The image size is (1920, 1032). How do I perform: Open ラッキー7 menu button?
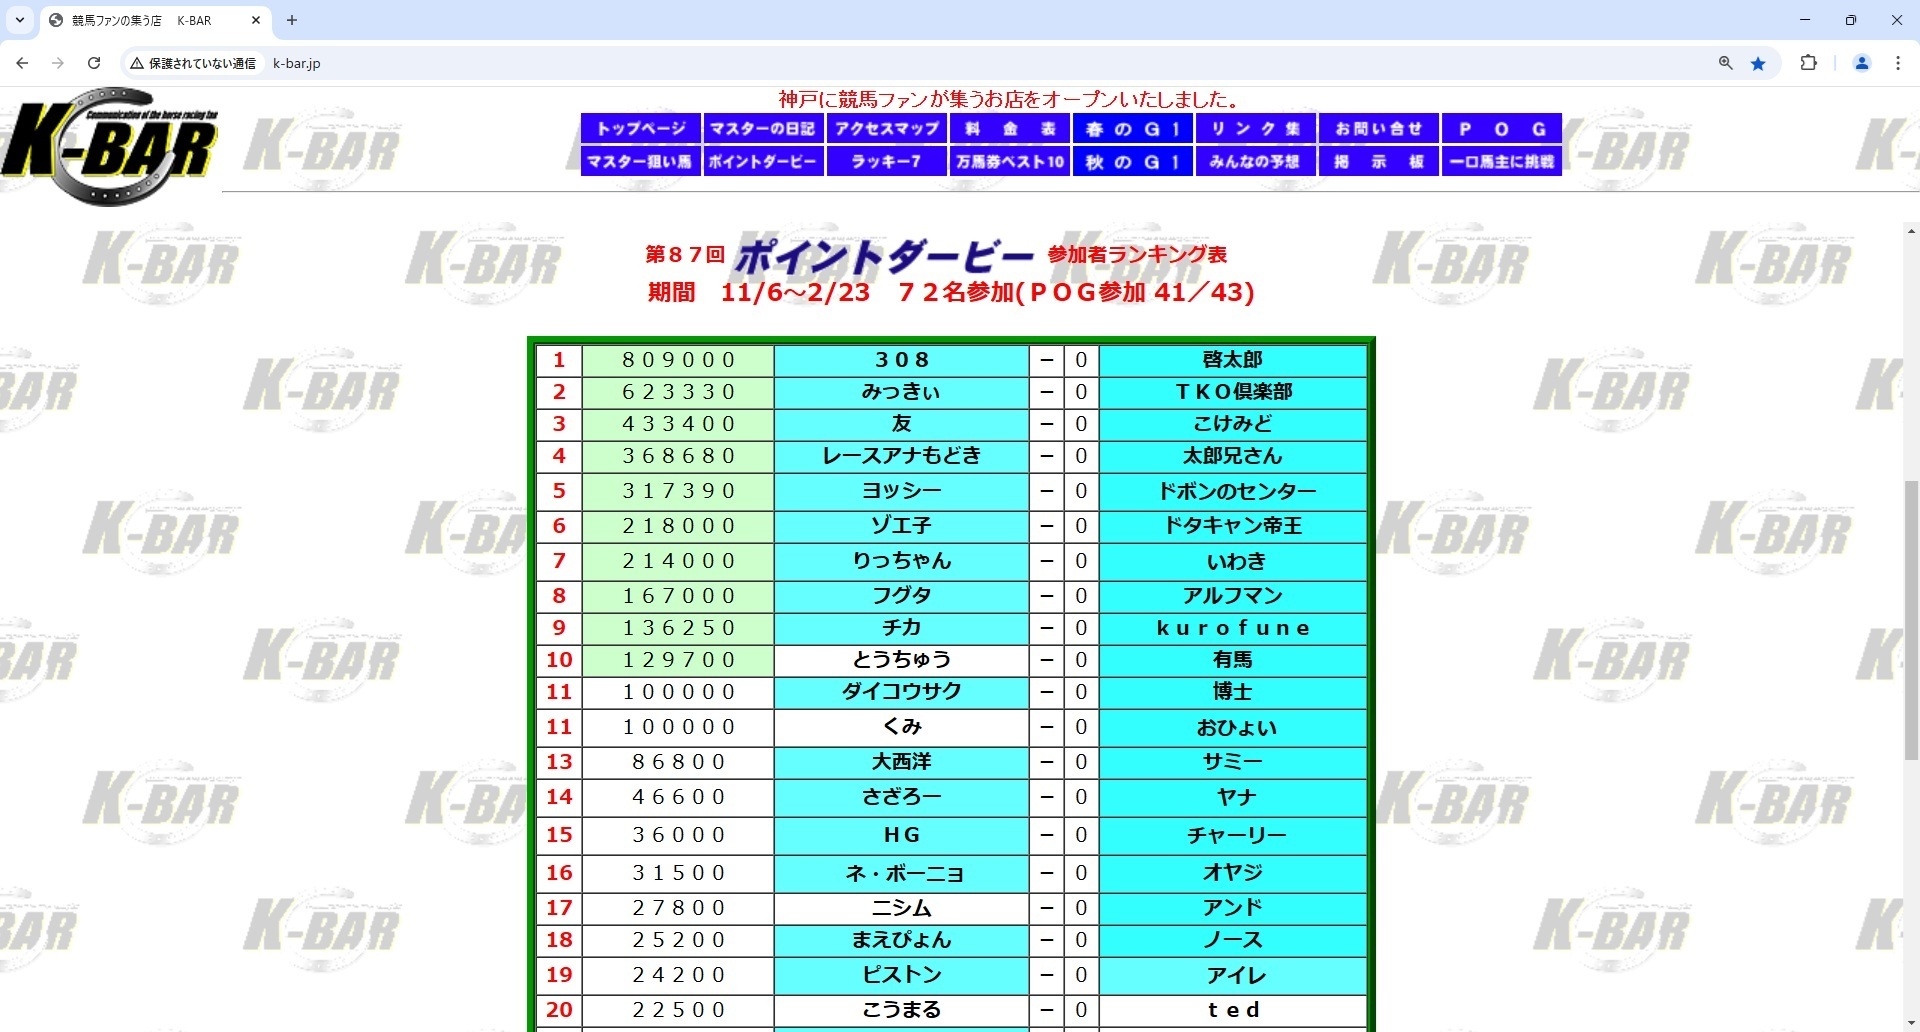coord(886,161)
